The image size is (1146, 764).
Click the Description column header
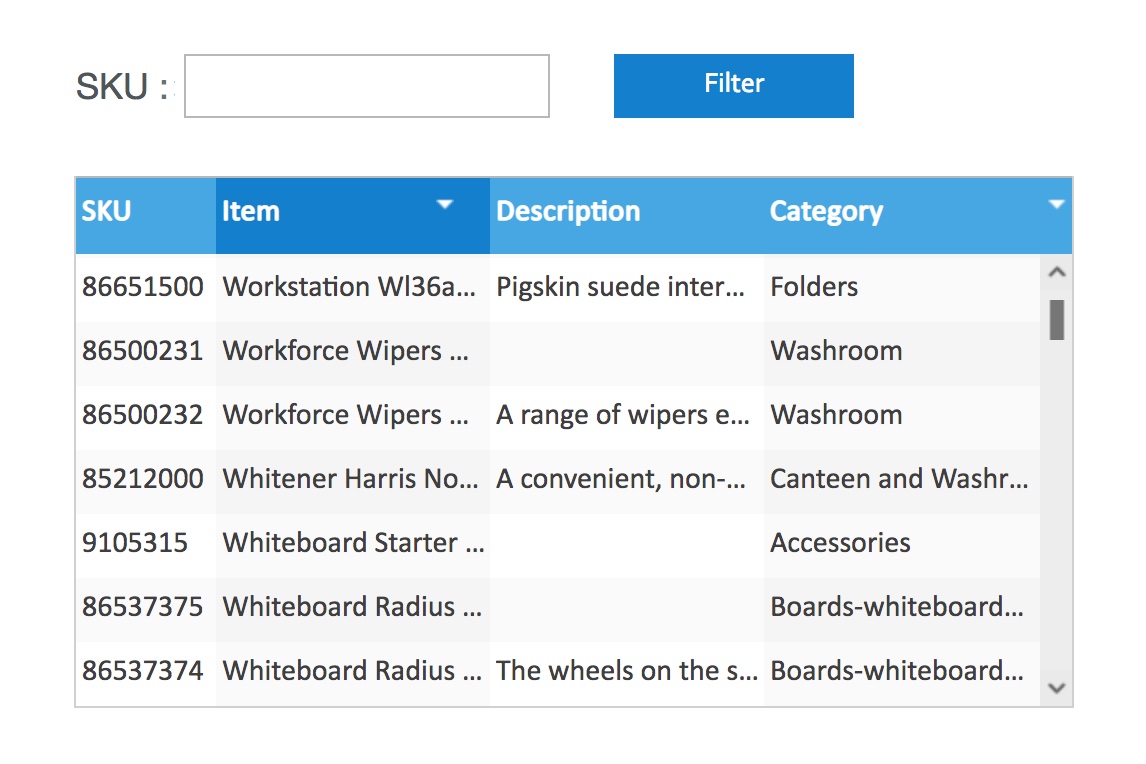(x=626, y=216)
